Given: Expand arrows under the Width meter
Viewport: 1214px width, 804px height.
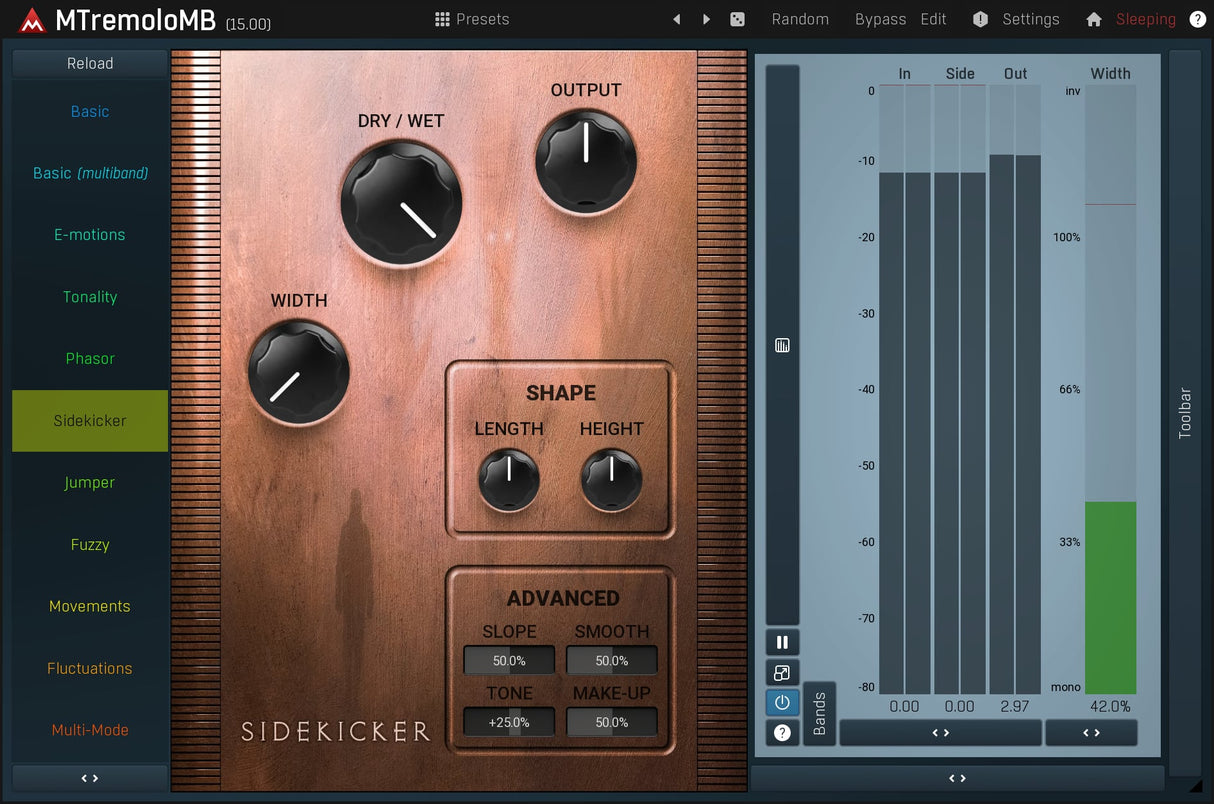Looking at the screenshot, I should tap(1091, 733).
